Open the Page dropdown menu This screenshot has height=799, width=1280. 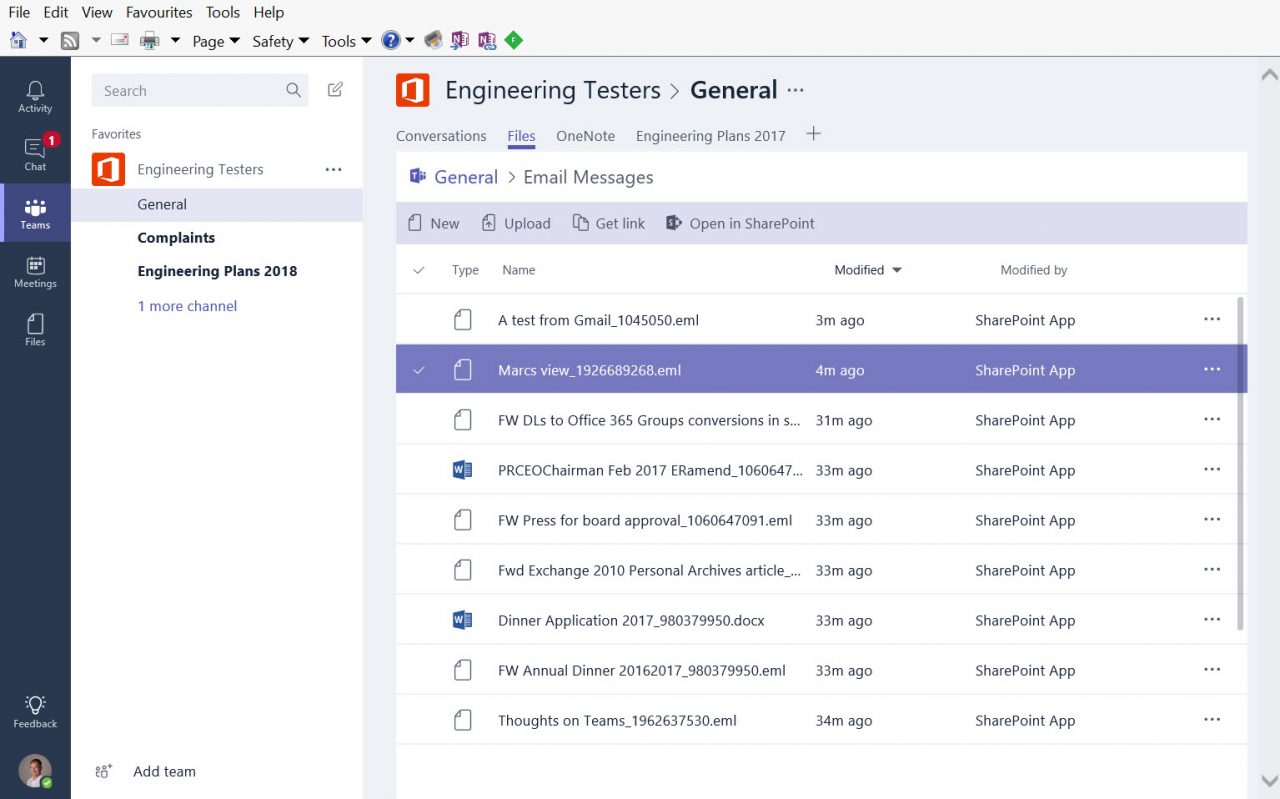(216, 41)
